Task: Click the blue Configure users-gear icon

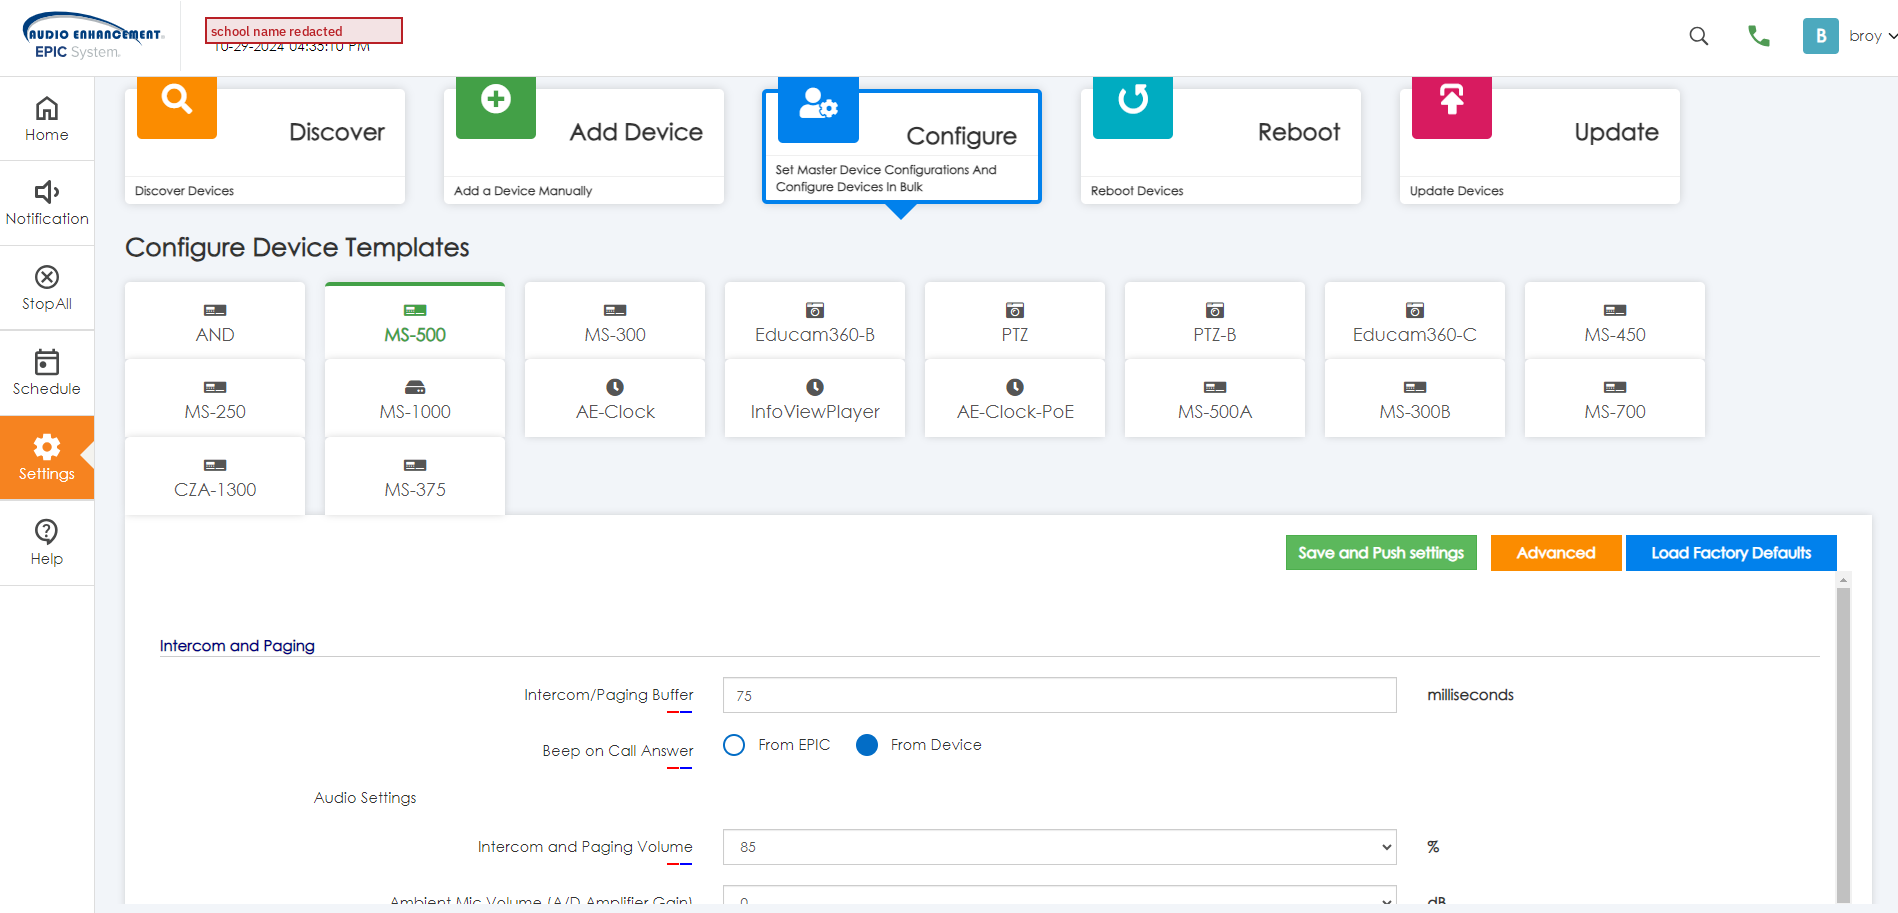Action: [818, 106]
